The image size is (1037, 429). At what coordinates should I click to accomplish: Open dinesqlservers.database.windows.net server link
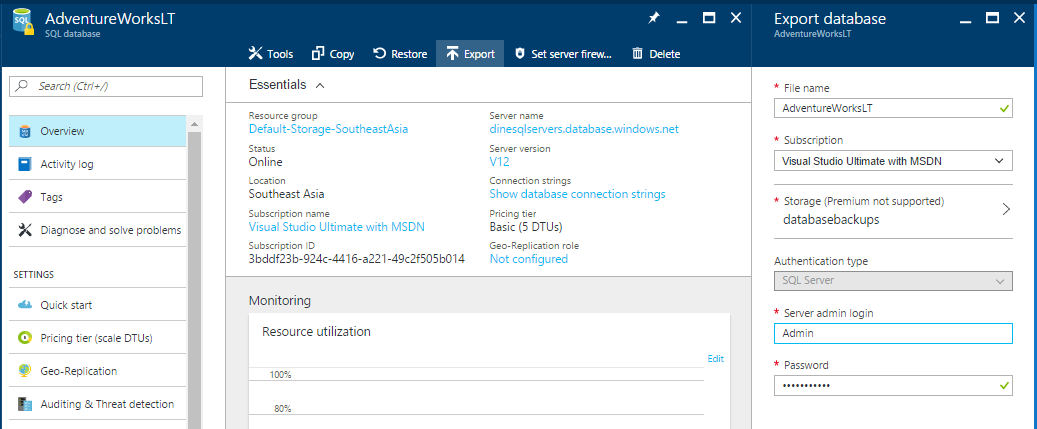584,129
